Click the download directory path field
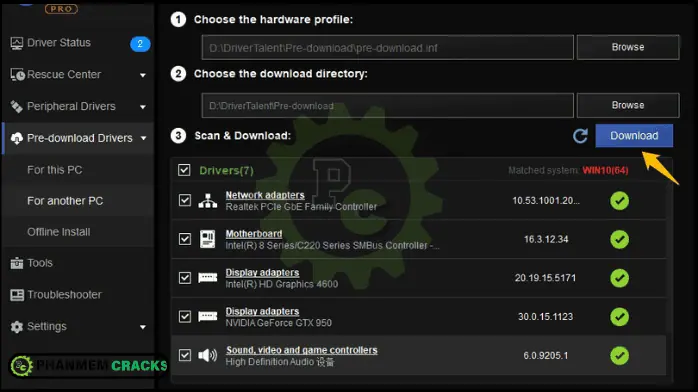 [387, 105]
